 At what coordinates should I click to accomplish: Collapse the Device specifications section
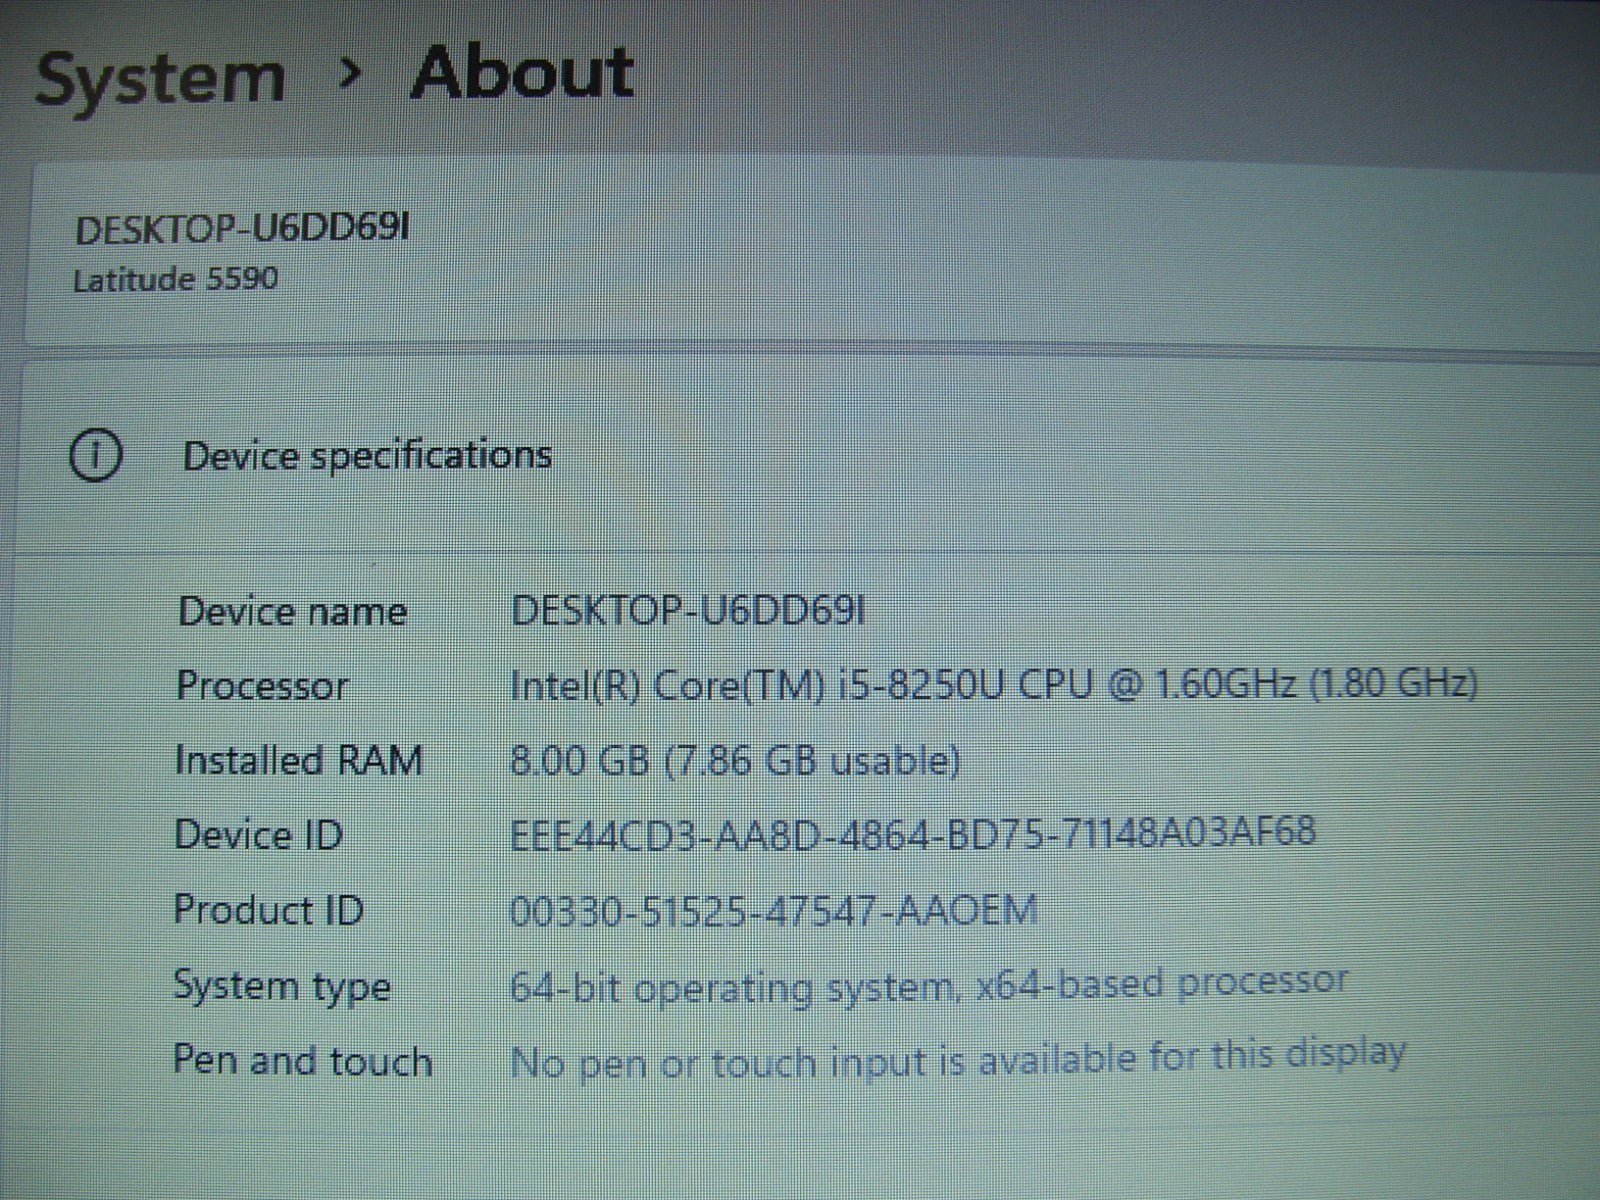(x=366, y=456)
